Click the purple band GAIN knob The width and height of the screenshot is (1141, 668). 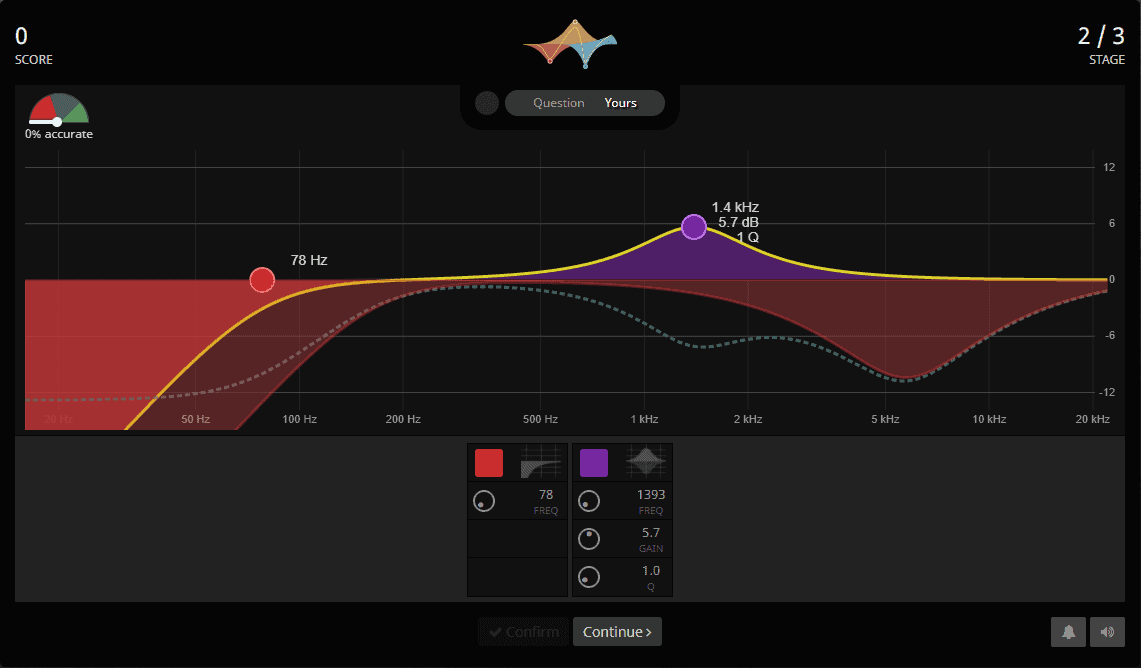tap(589, 539)
